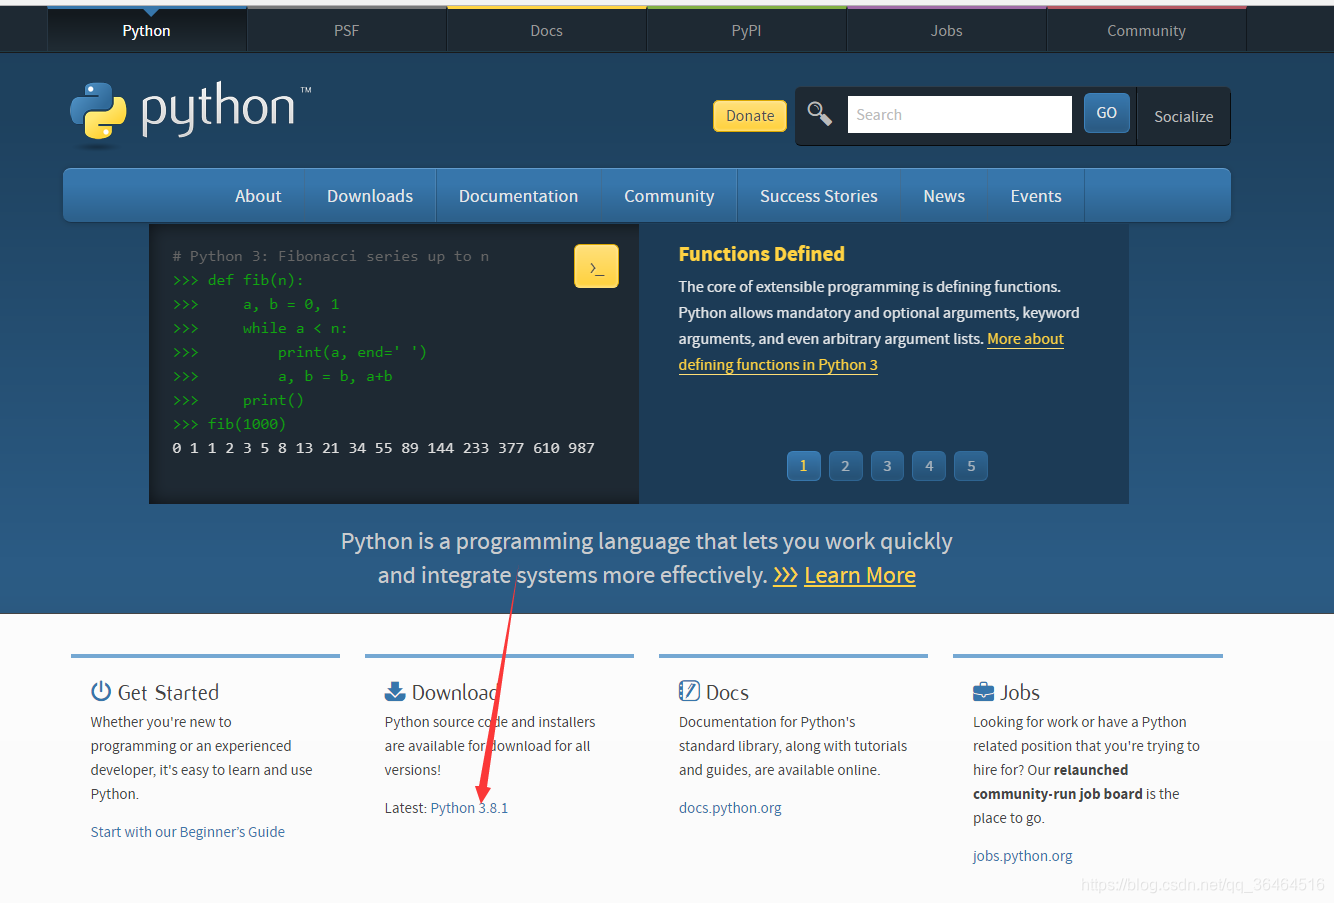The image size is (1334, 903).
Task: Open the Community main navigation menu
Action: (669, 196)
